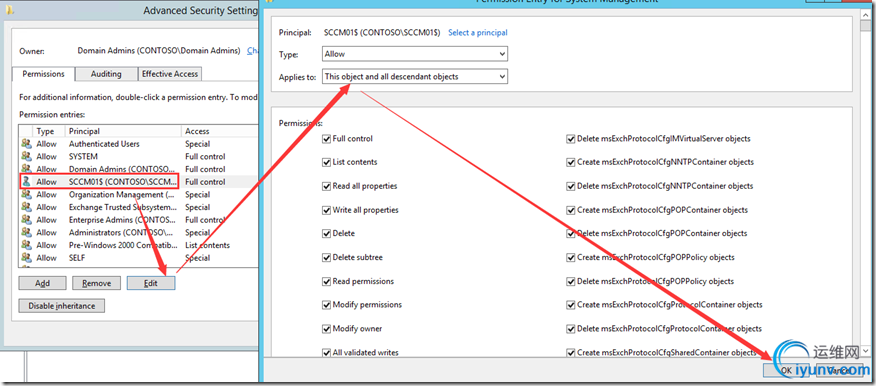Select the Pre-Windows 2000 Compatible entry
The image size is (876, 386).
point(138,245)
